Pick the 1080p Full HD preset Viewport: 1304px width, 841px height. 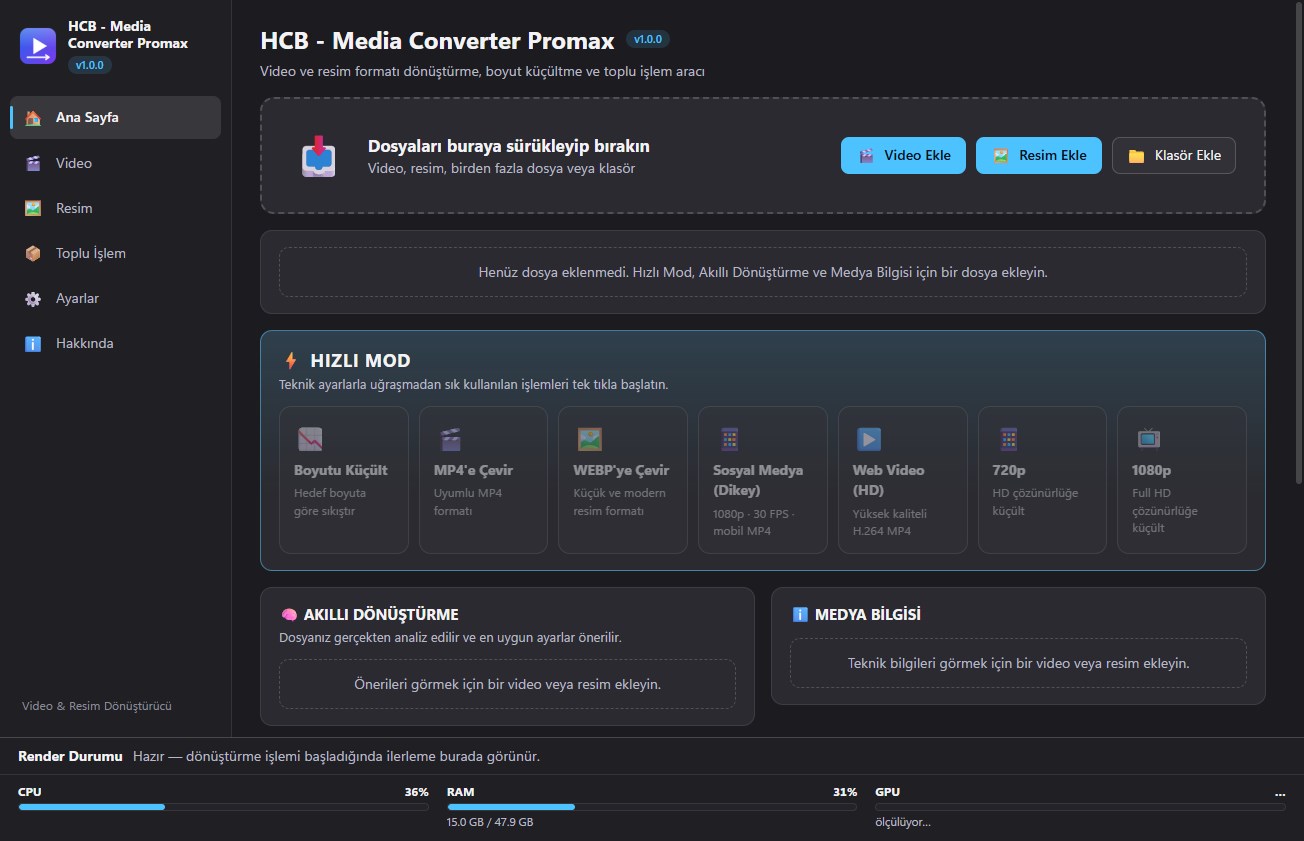tap(1182, 480)
